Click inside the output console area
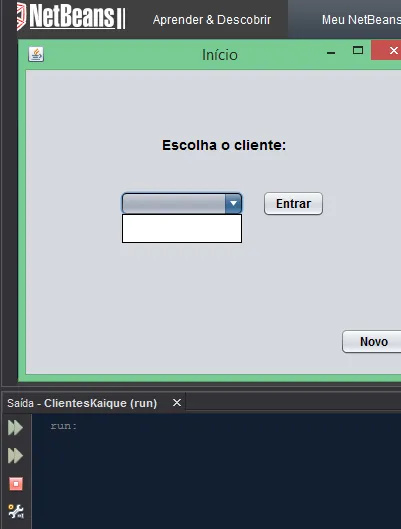The height and width of the screenshot is (529, 401). [217, 472]
